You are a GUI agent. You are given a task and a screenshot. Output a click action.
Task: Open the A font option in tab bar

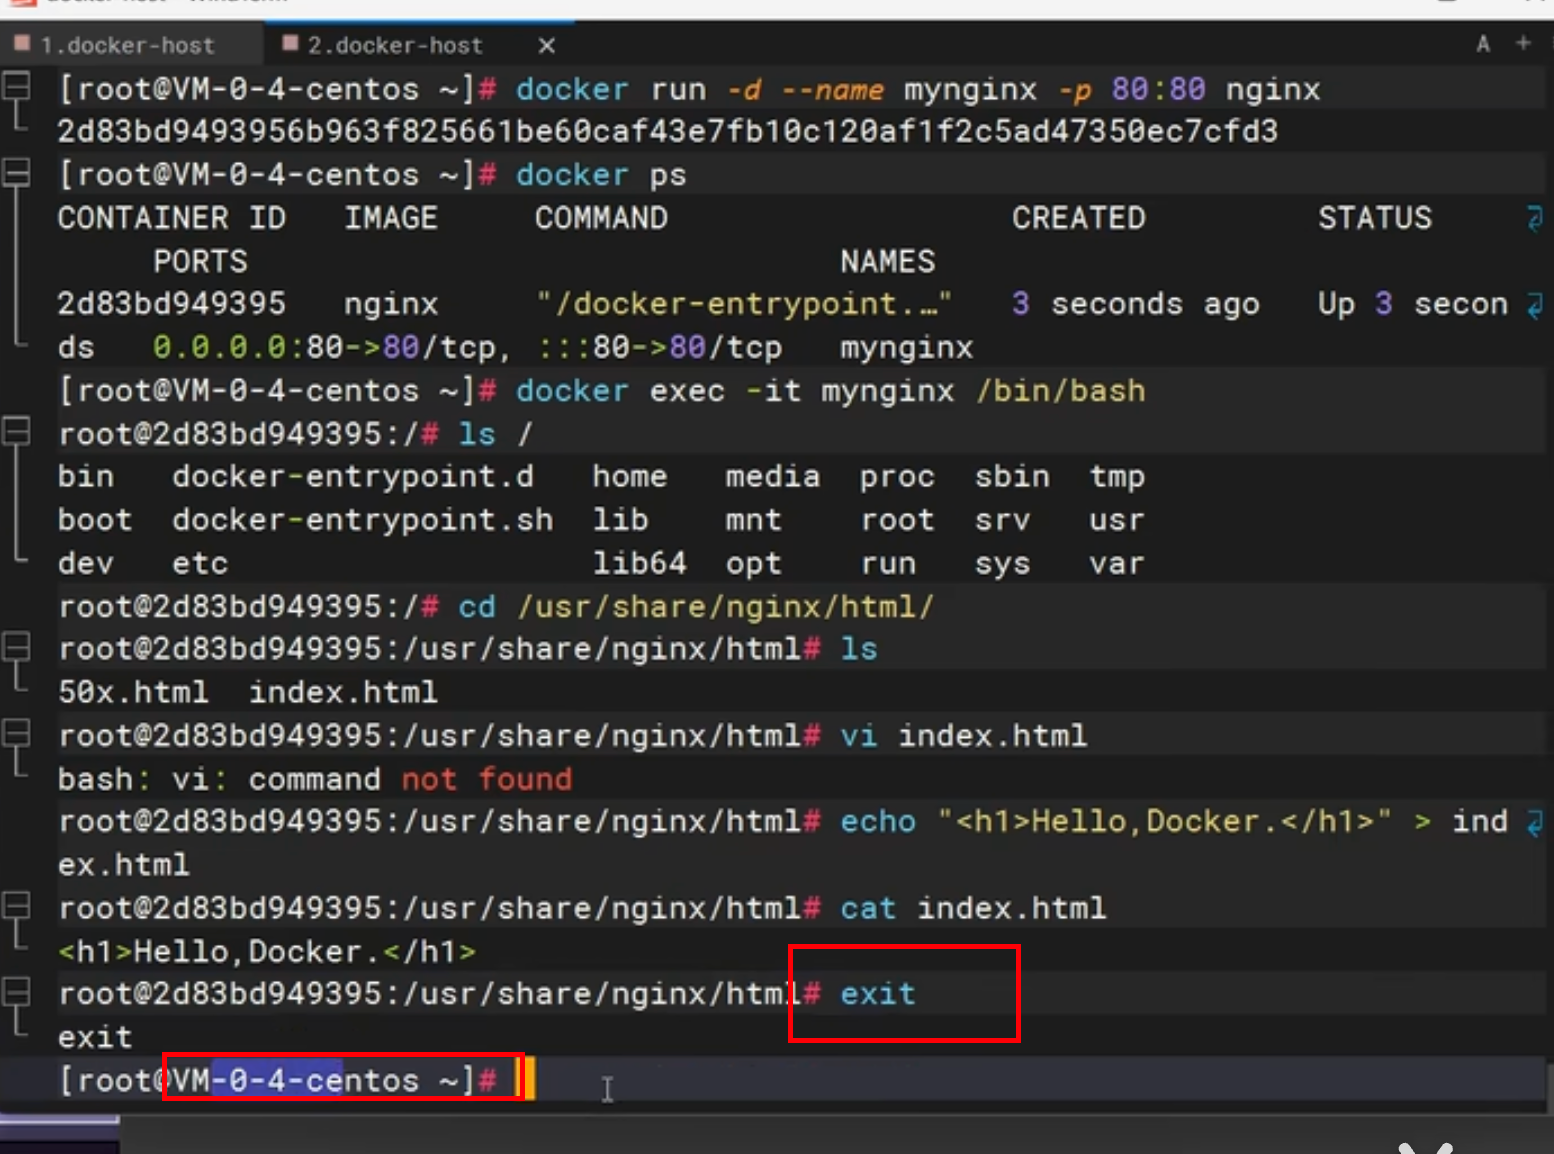(1483, 44)
